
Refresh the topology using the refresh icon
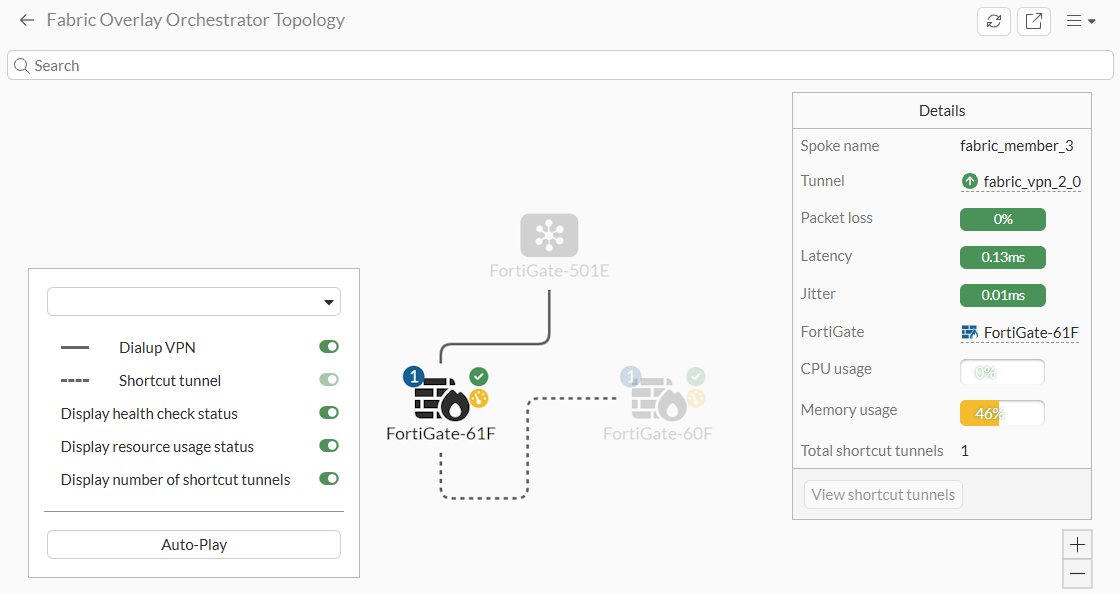click(x=993, y=20)
